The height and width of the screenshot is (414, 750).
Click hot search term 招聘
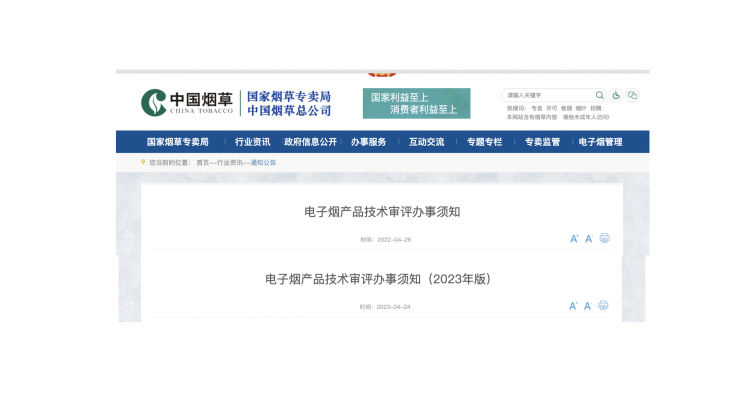click(x=596, y=109)
